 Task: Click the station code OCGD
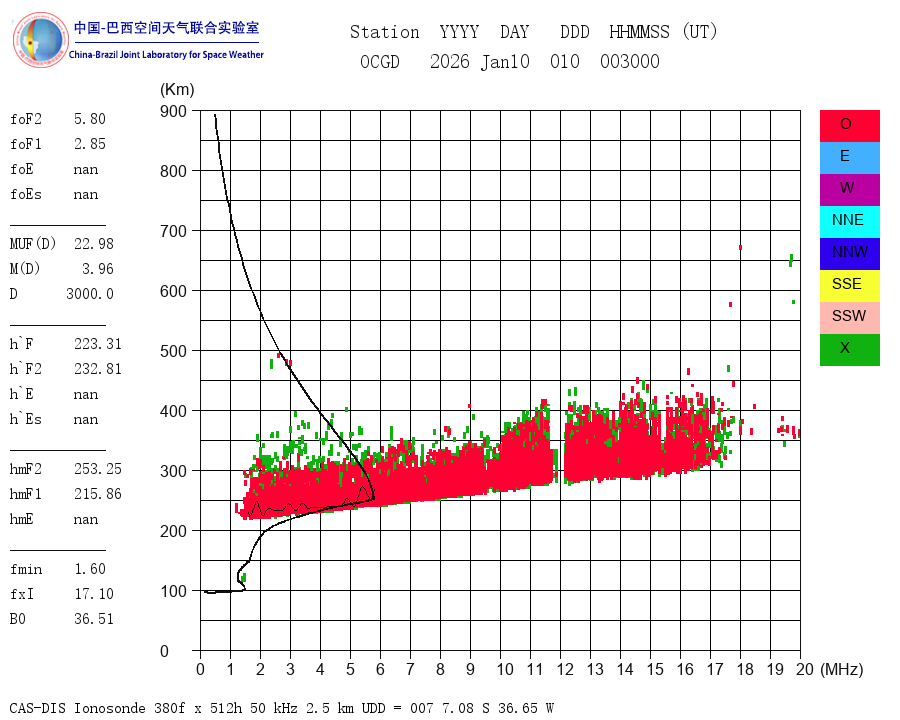click(x=379, y=61)
